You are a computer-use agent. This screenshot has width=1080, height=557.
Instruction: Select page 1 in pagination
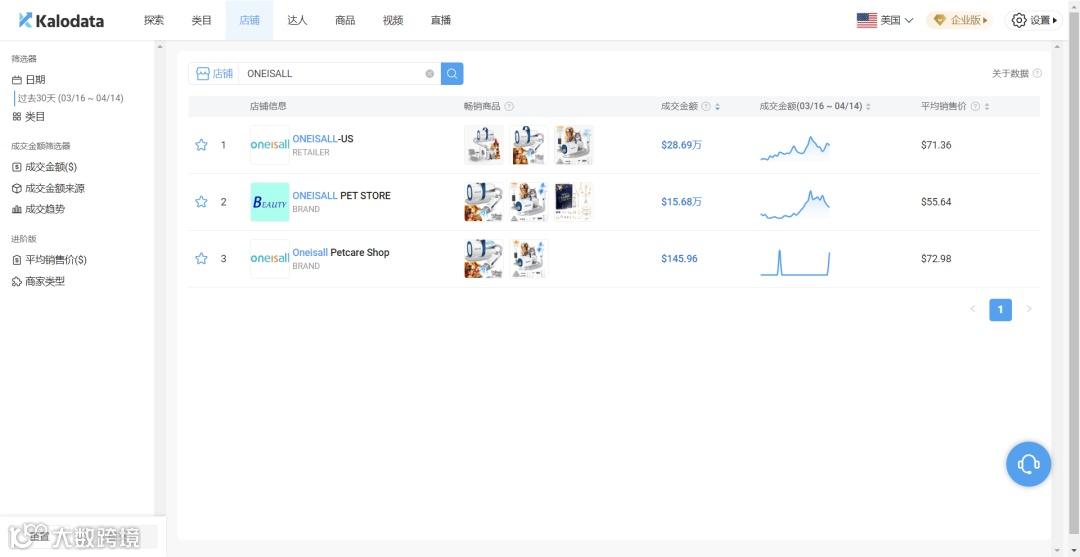[1000, 310]
